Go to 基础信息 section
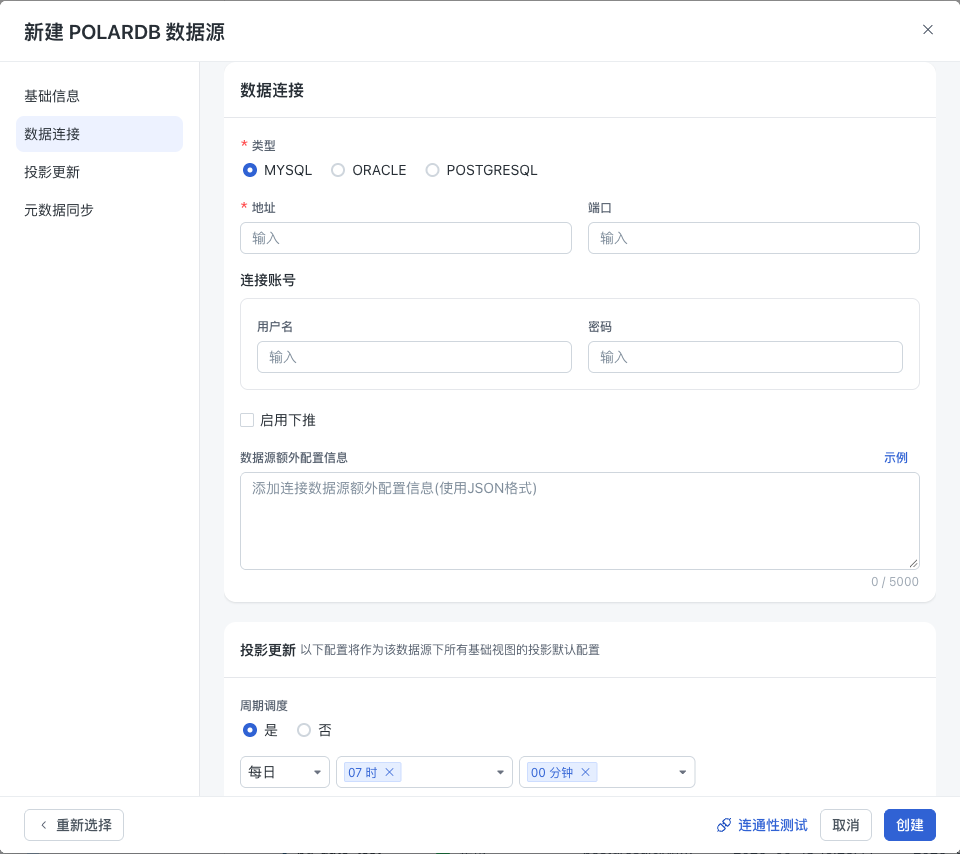Viewport: 960px width, 854px height. (x=99, y=96)
